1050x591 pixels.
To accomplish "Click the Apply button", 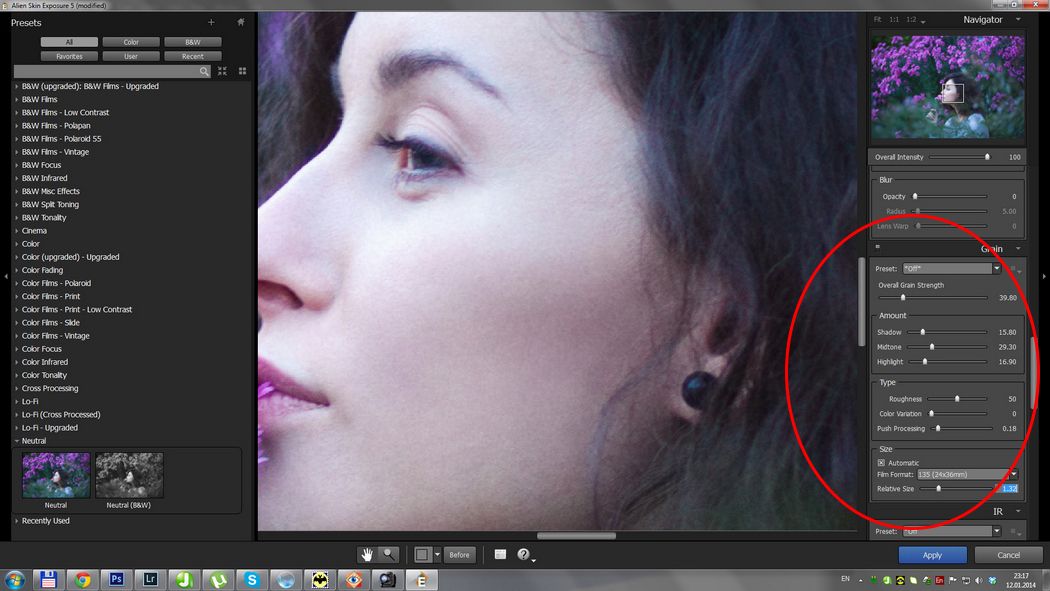I will pyautogui.click(x=932, y=555).
